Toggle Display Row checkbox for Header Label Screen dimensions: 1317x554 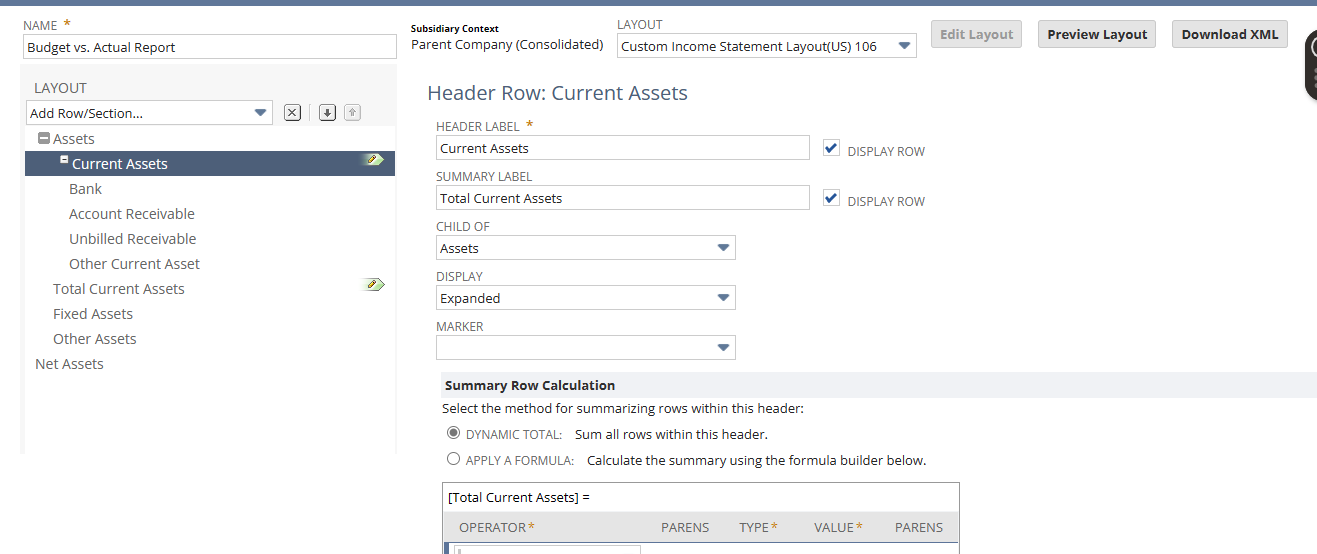tap(831, 148)
